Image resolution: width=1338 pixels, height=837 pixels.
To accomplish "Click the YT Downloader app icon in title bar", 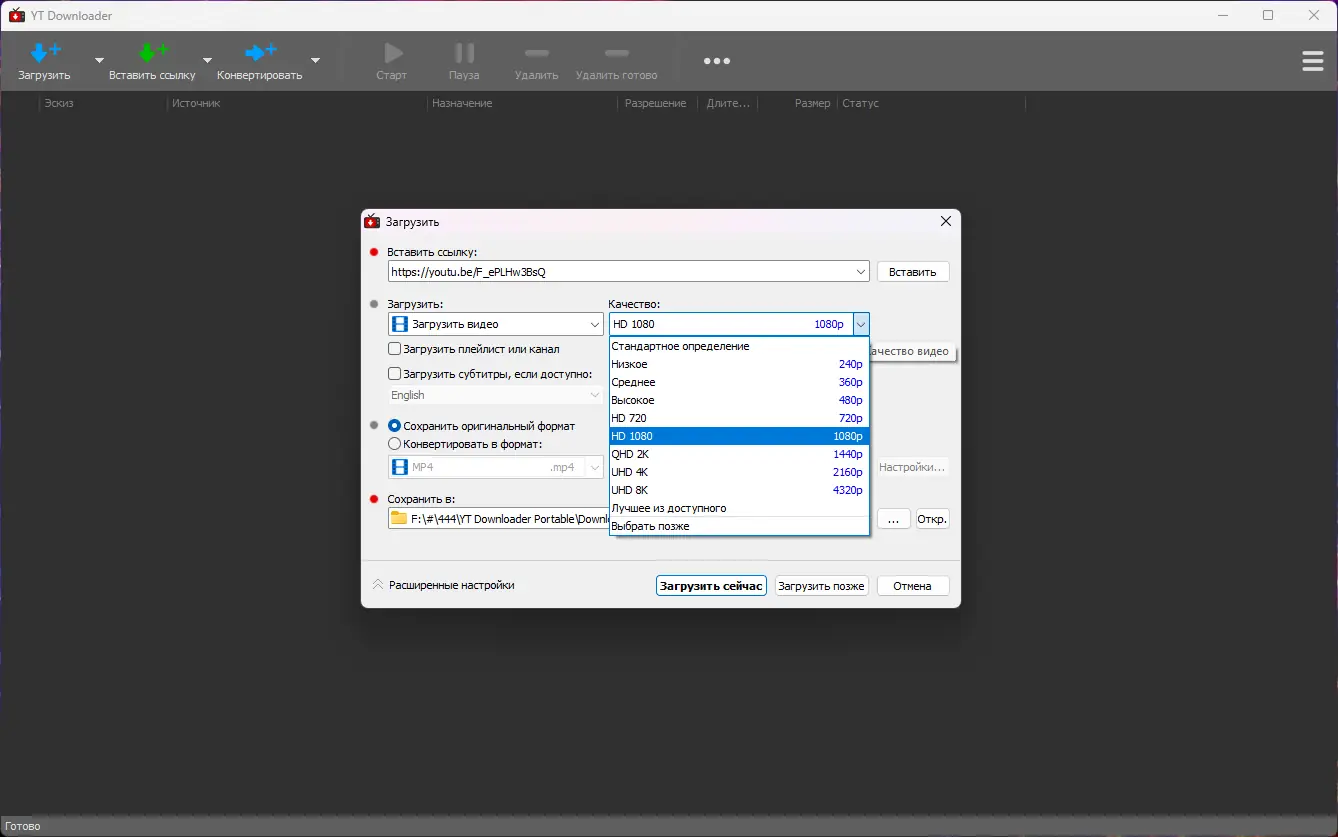I will 16,15.
